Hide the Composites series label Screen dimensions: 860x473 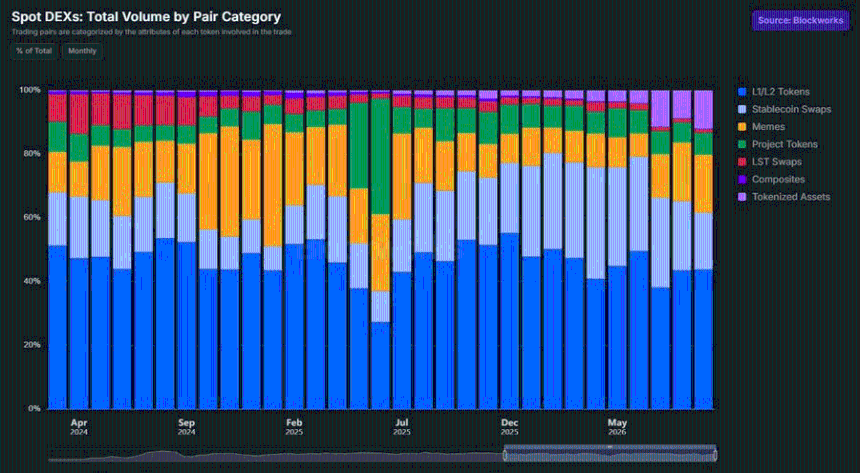click(x=778, y=179)
